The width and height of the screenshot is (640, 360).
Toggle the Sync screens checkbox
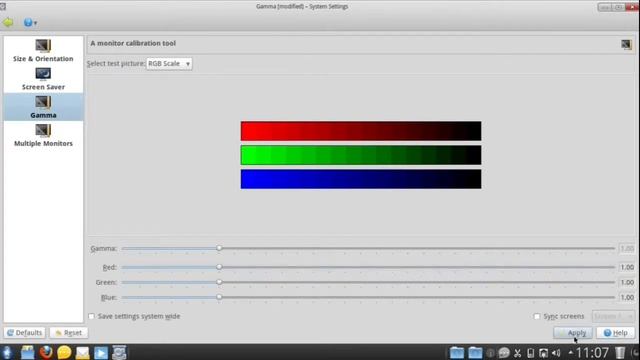(537, 316)
